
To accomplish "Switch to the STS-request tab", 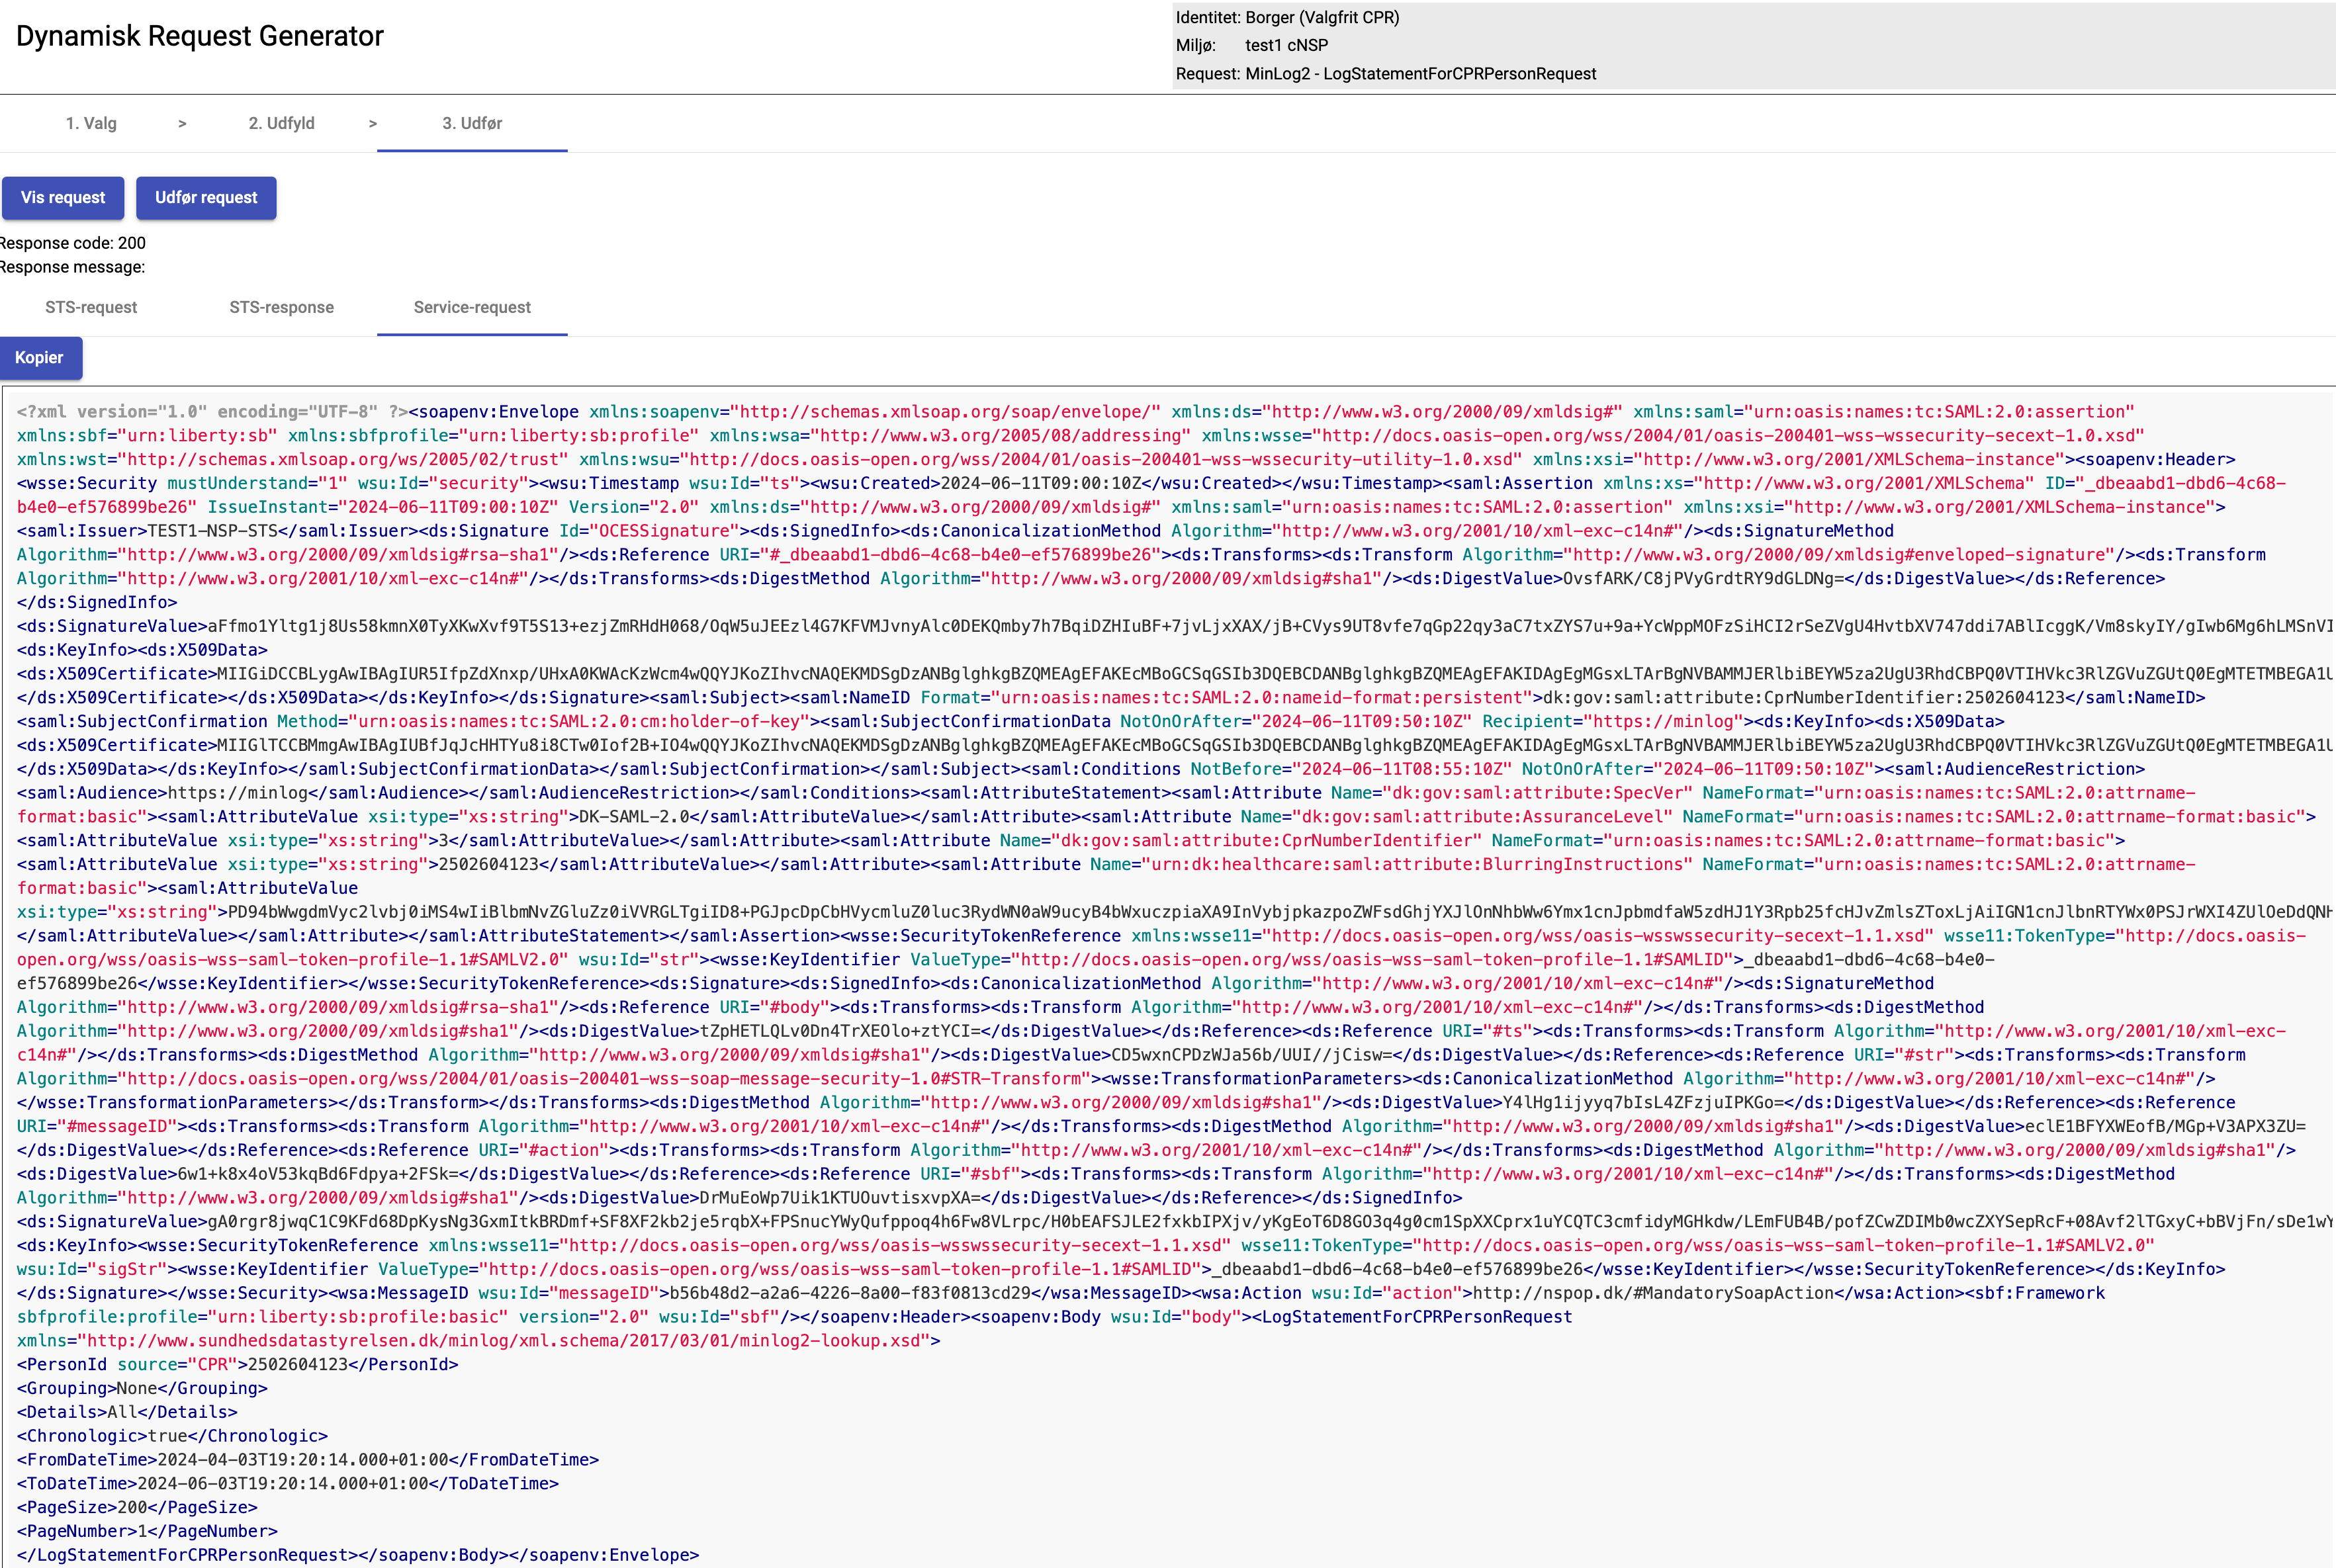I will pyautogui.click(x=91, y=307).
